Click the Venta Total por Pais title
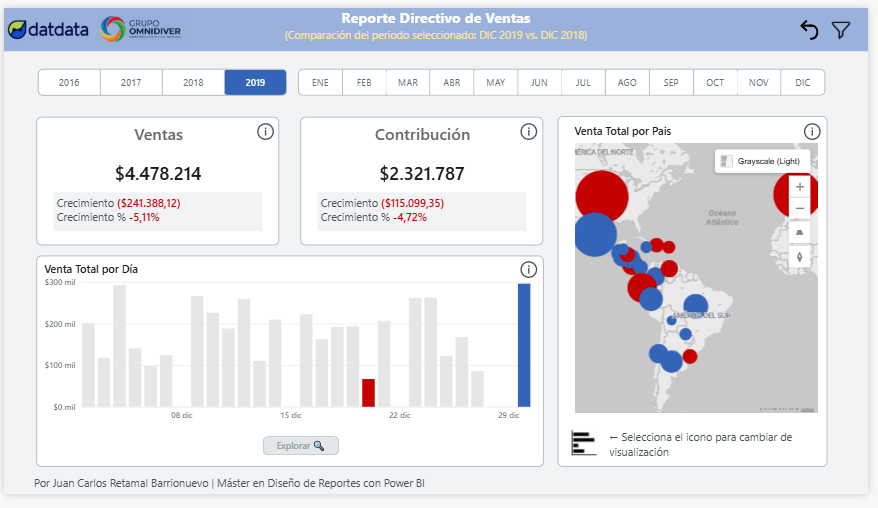This screenshot has width=878, height=508. [x=623, y=131]
